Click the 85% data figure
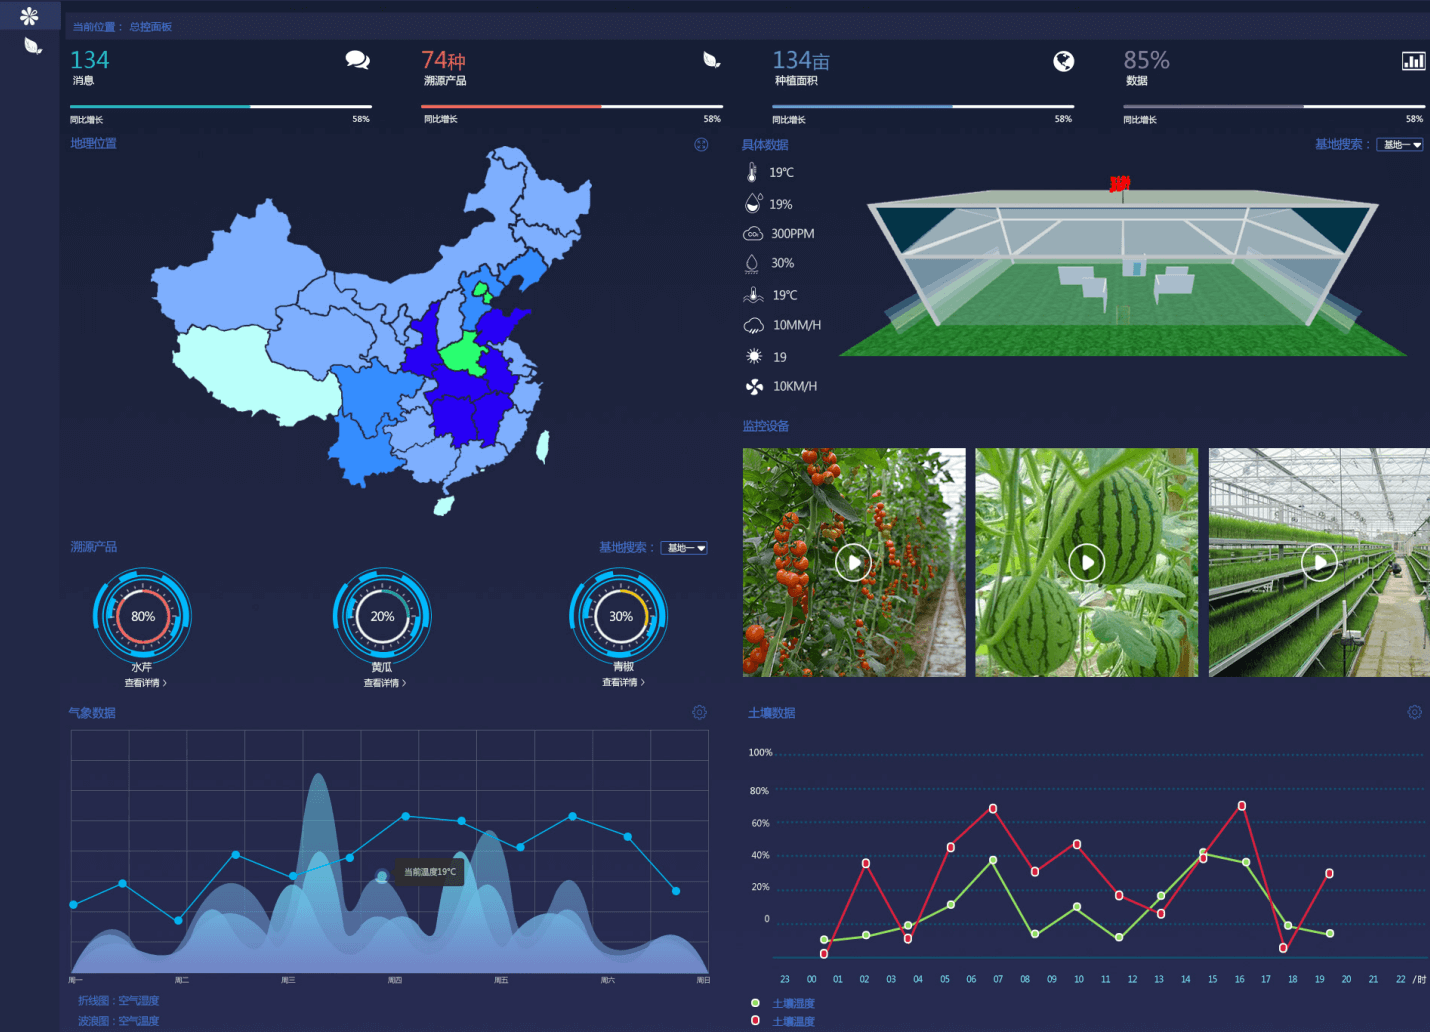This screenshot has height=1032, width=1430. pyautogui.click(x=1146, y=60)
